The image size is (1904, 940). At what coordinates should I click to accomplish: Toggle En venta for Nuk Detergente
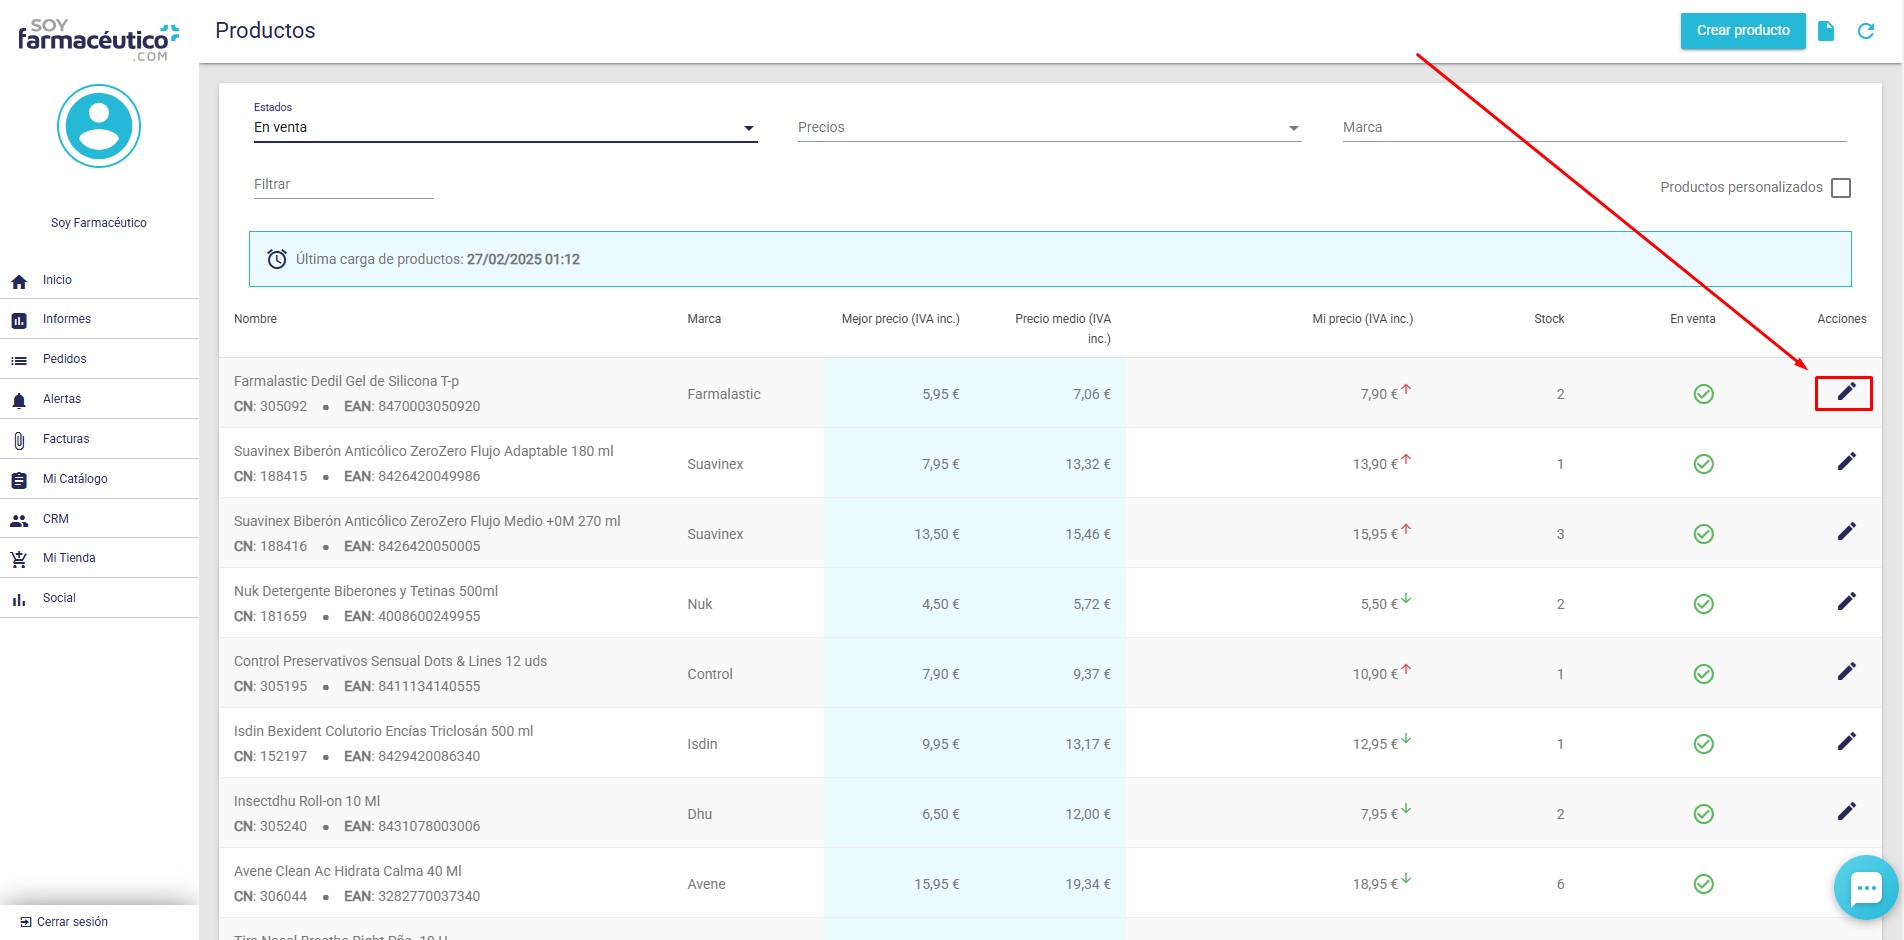pyautogui.click(x=1704, y=604)
